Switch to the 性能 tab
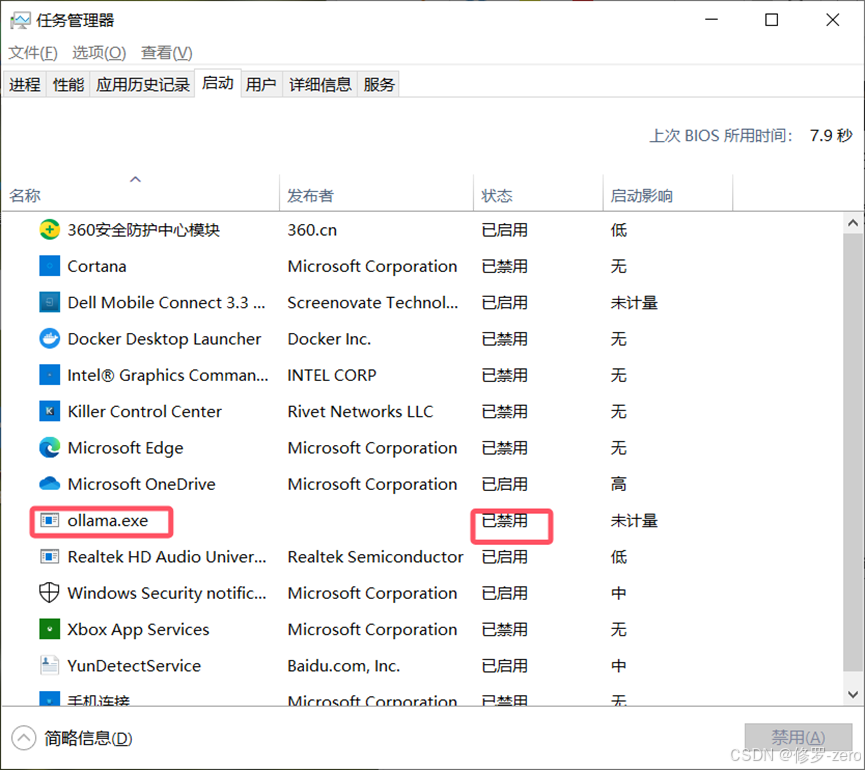Image resolution: width=865 pixels, height=770 pixels. (x=68, y=84)
